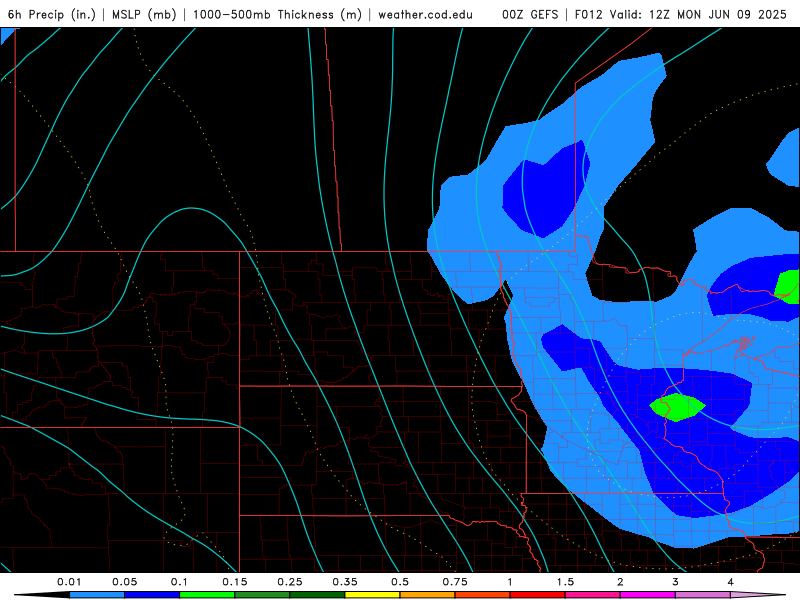Click the '0.1' colorbar tick label
Viewport: 800px width, 600px height.
click(179, 582)
